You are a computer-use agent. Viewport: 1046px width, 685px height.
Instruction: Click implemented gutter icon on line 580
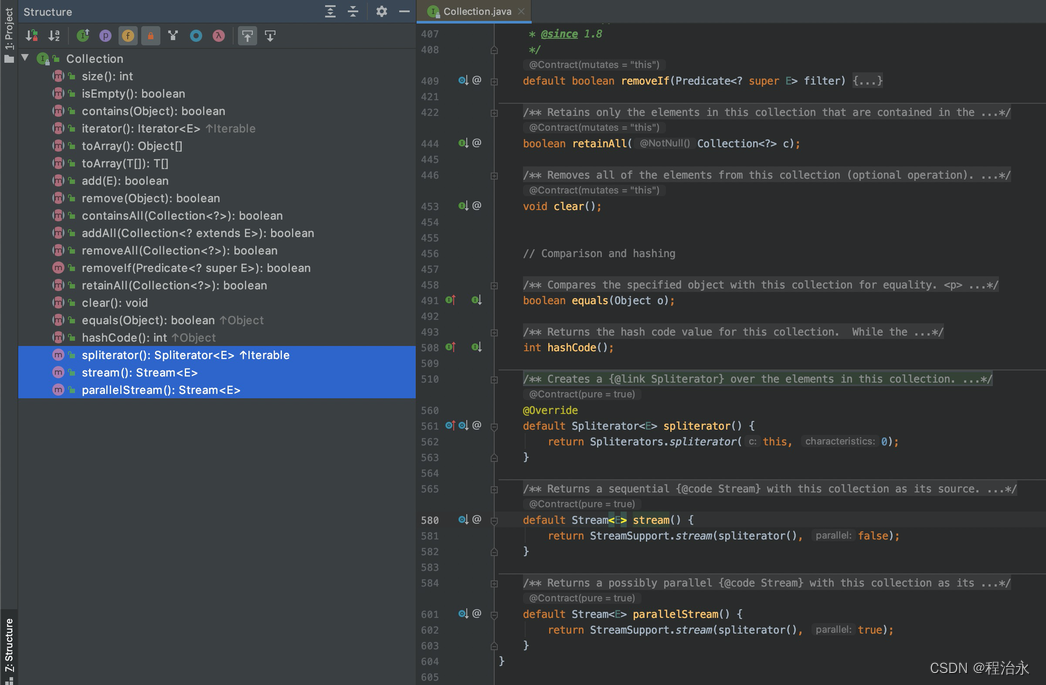463,519
